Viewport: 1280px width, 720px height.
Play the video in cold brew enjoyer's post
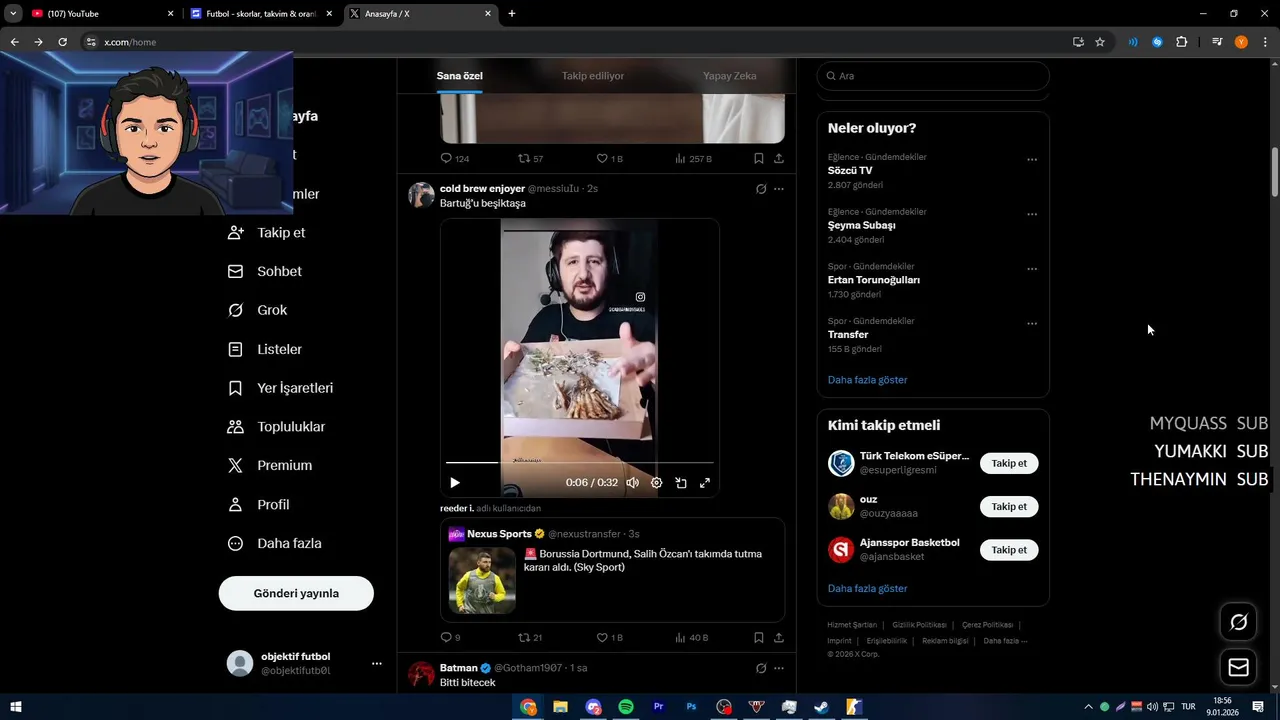[x=455, y=483]
